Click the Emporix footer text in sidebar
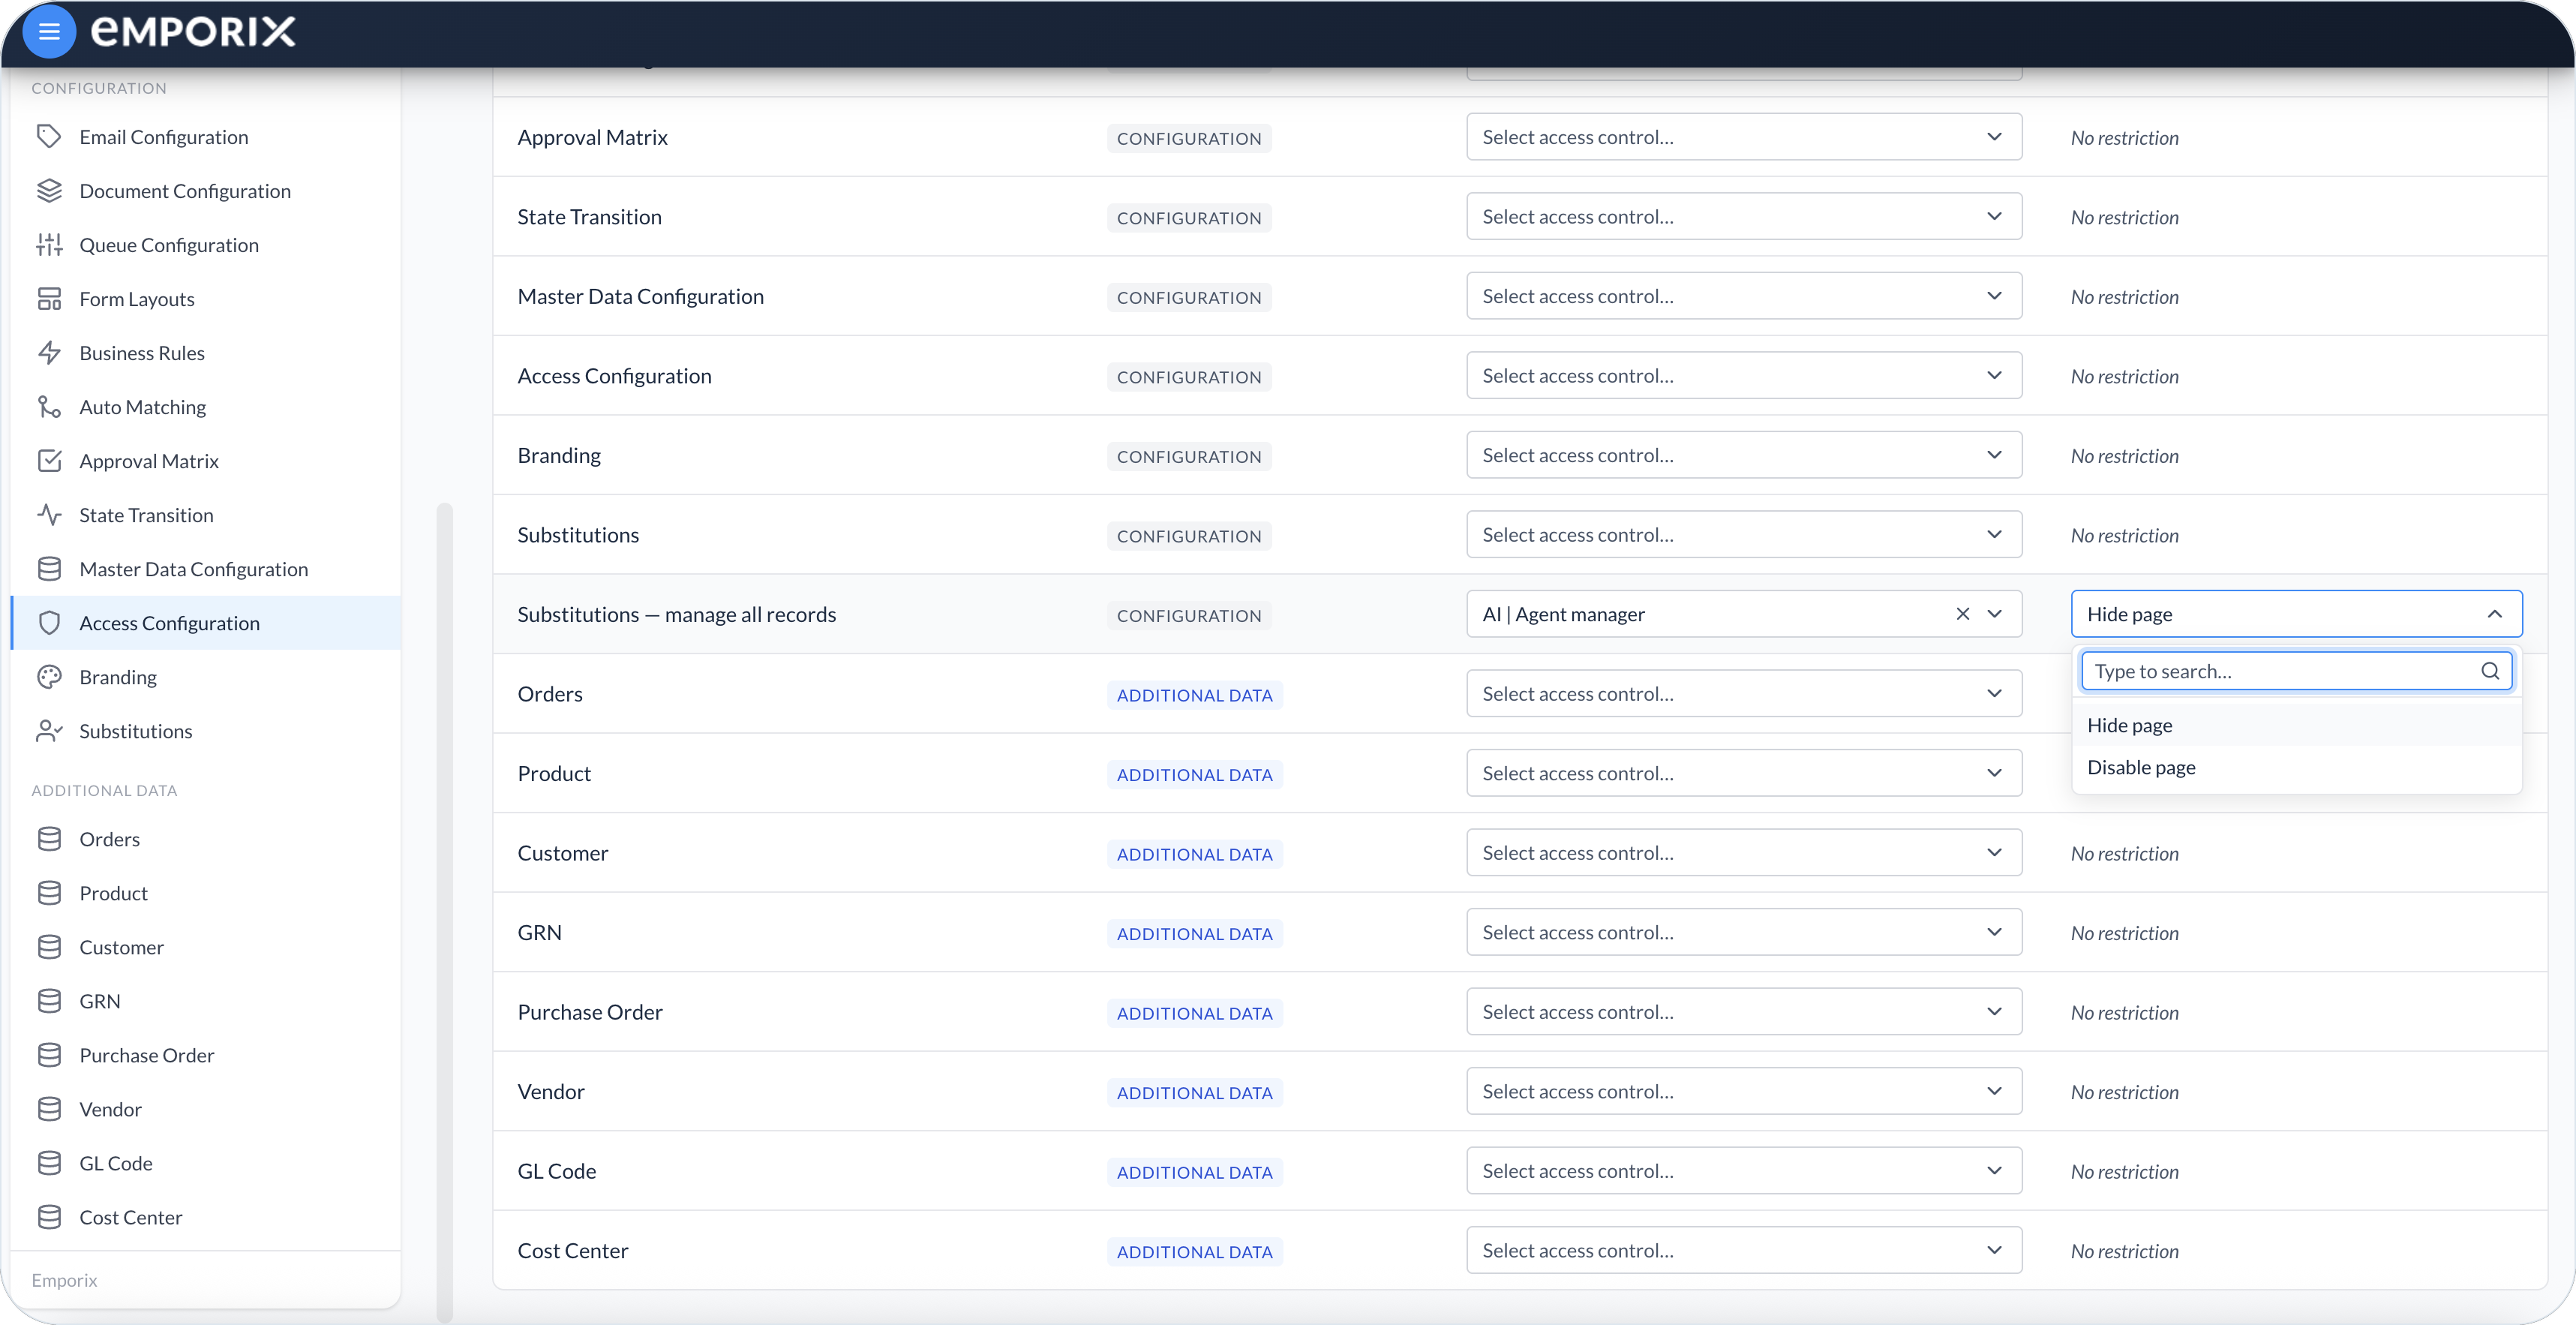This screenshot has width=2576, height=1325. click(x=64, y=1279)
